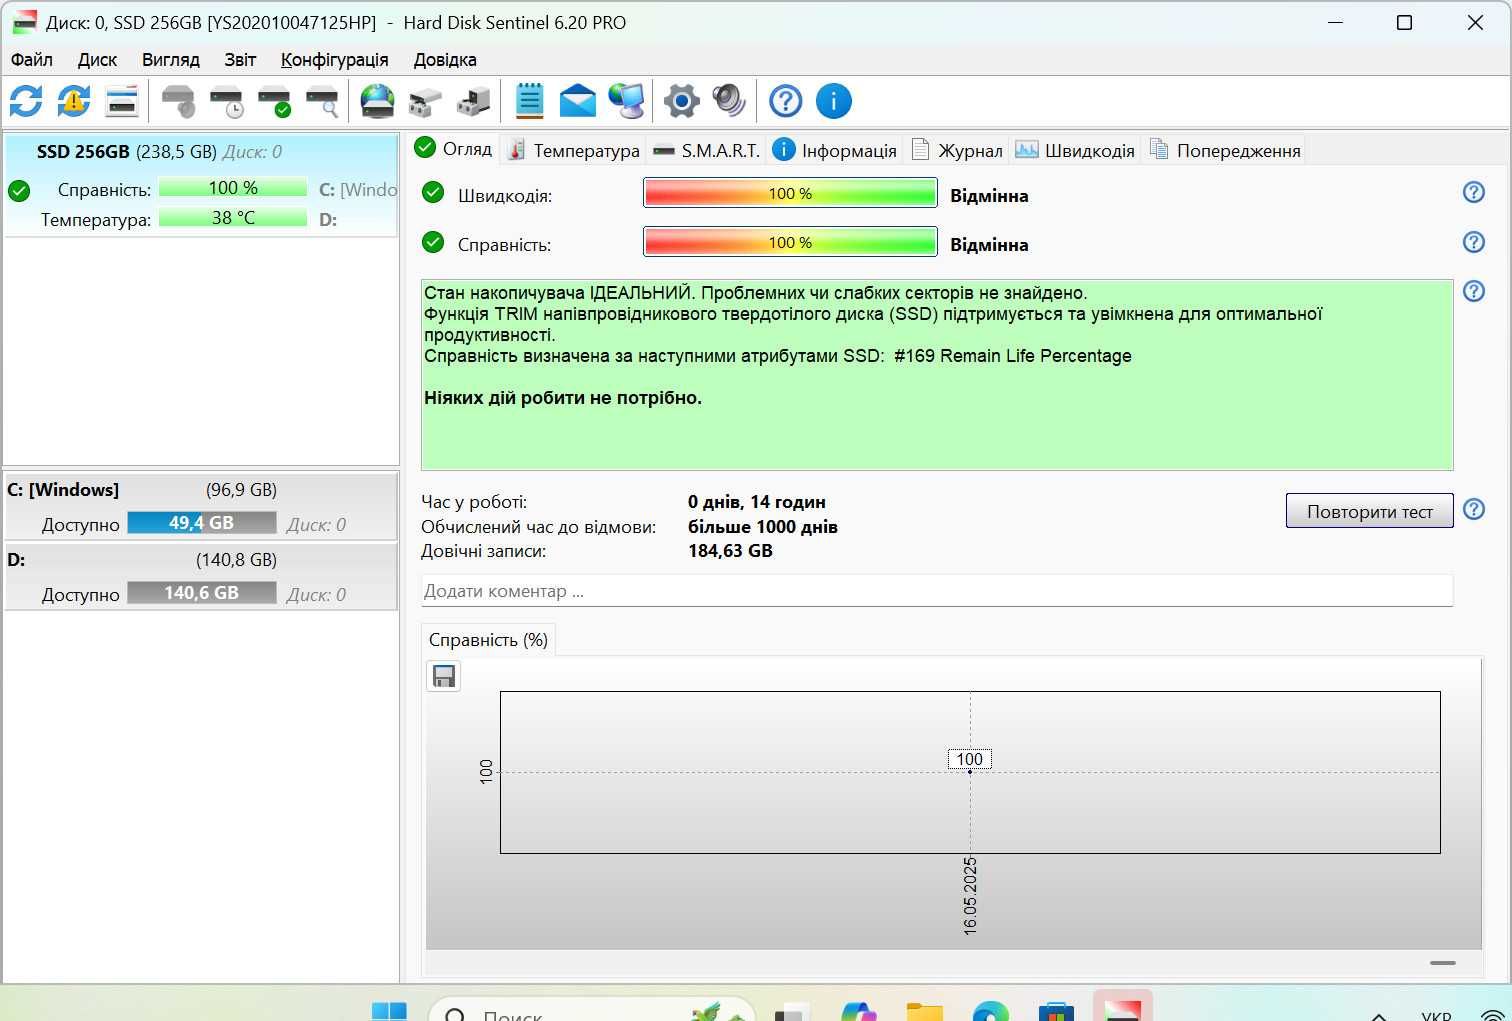Select the C: [Windows] partition

(201, 506)
